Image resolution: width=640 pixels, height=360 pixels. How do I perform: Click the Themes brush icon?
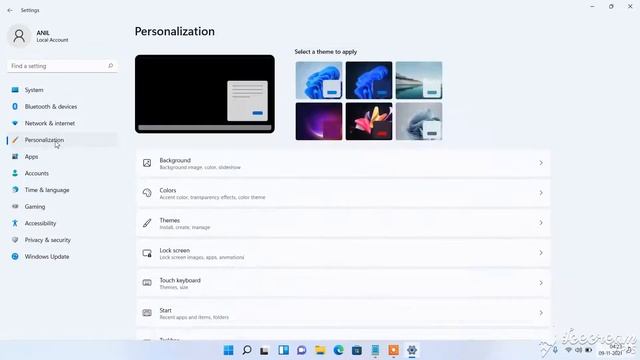pos(147,223)
